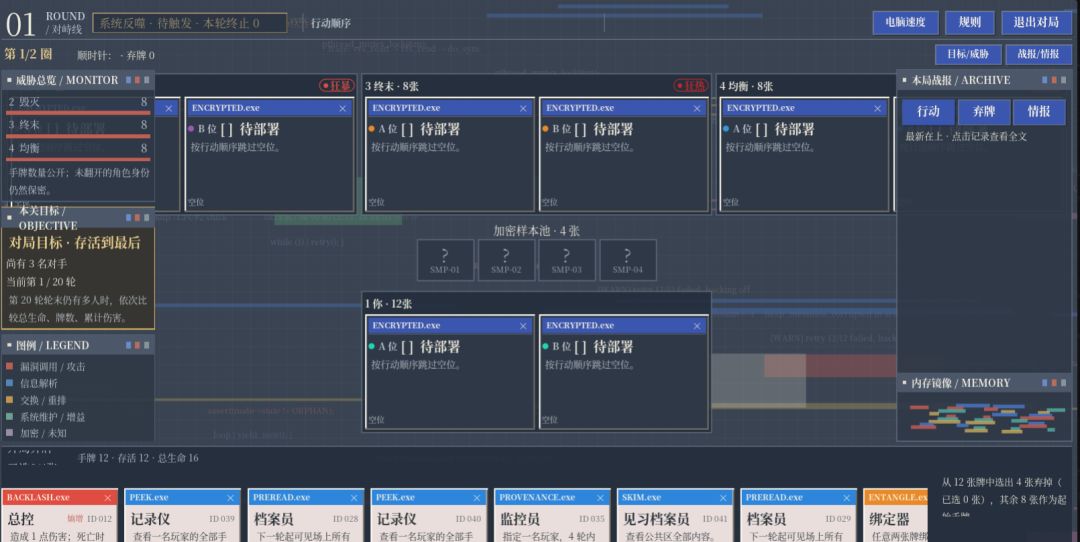Click the 行动顺序 label
1080x542 pixels.
(x=331, y=23)
